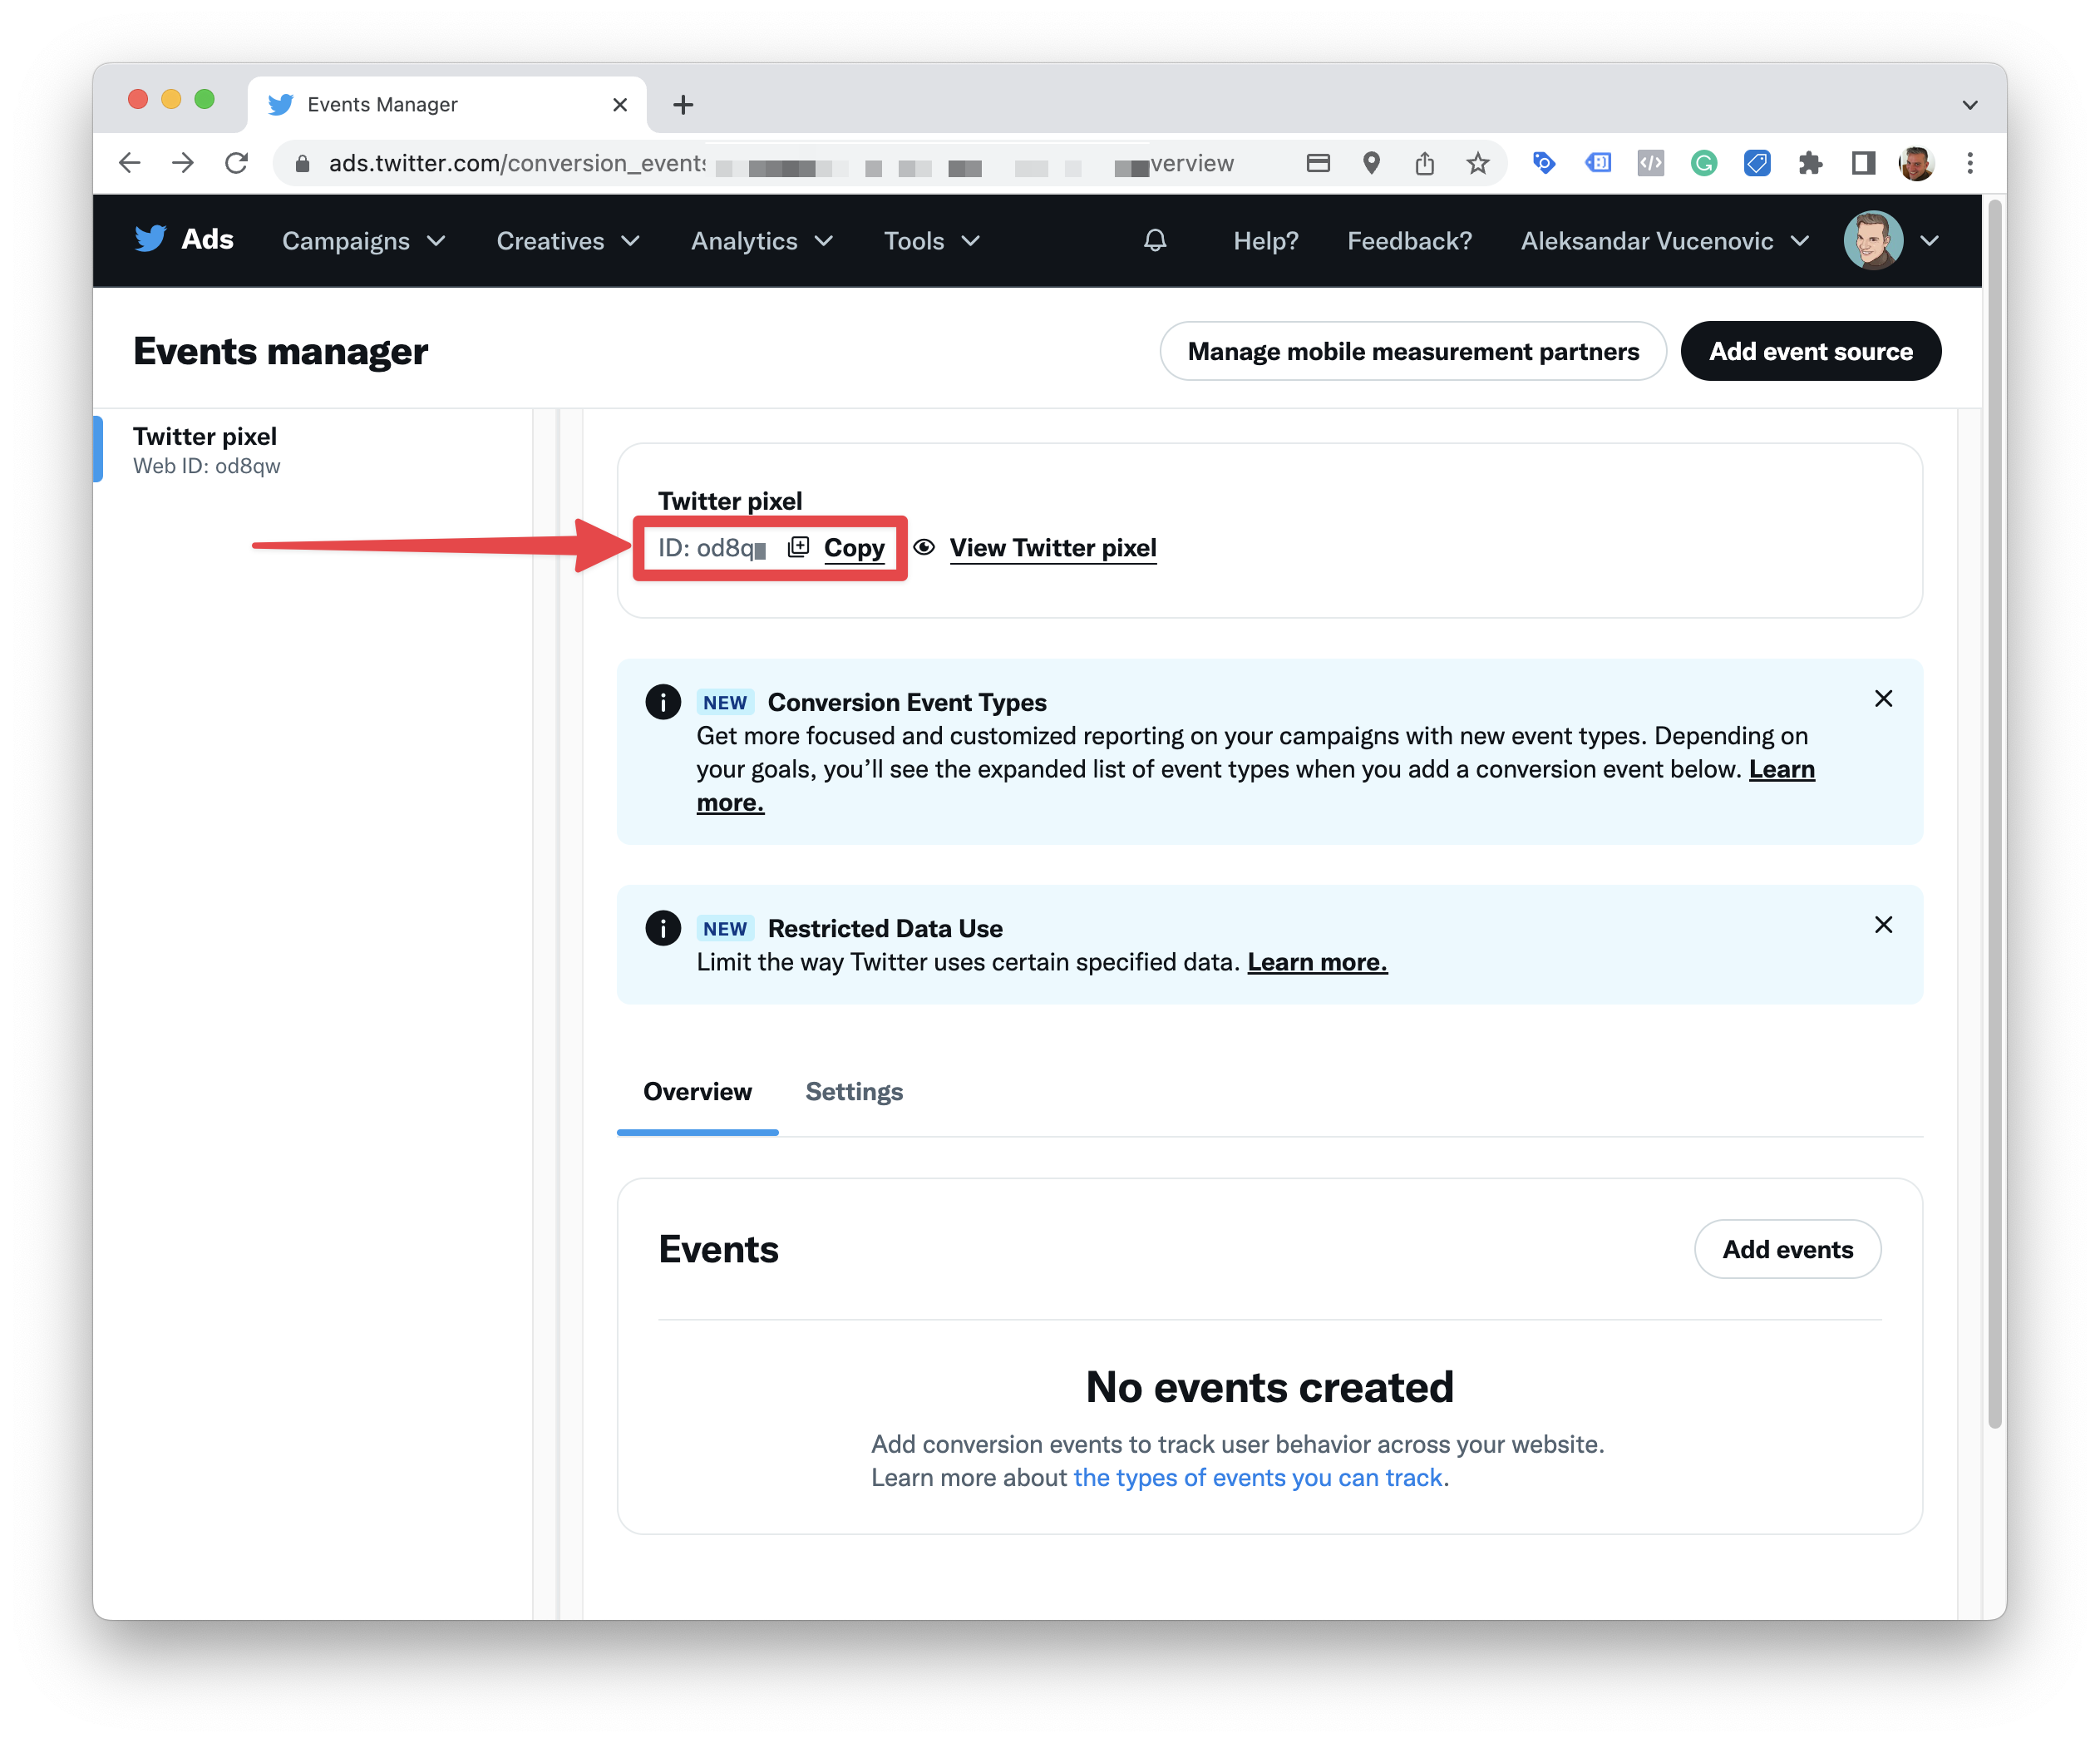Toggle the browser side panel

point(1863,163)
